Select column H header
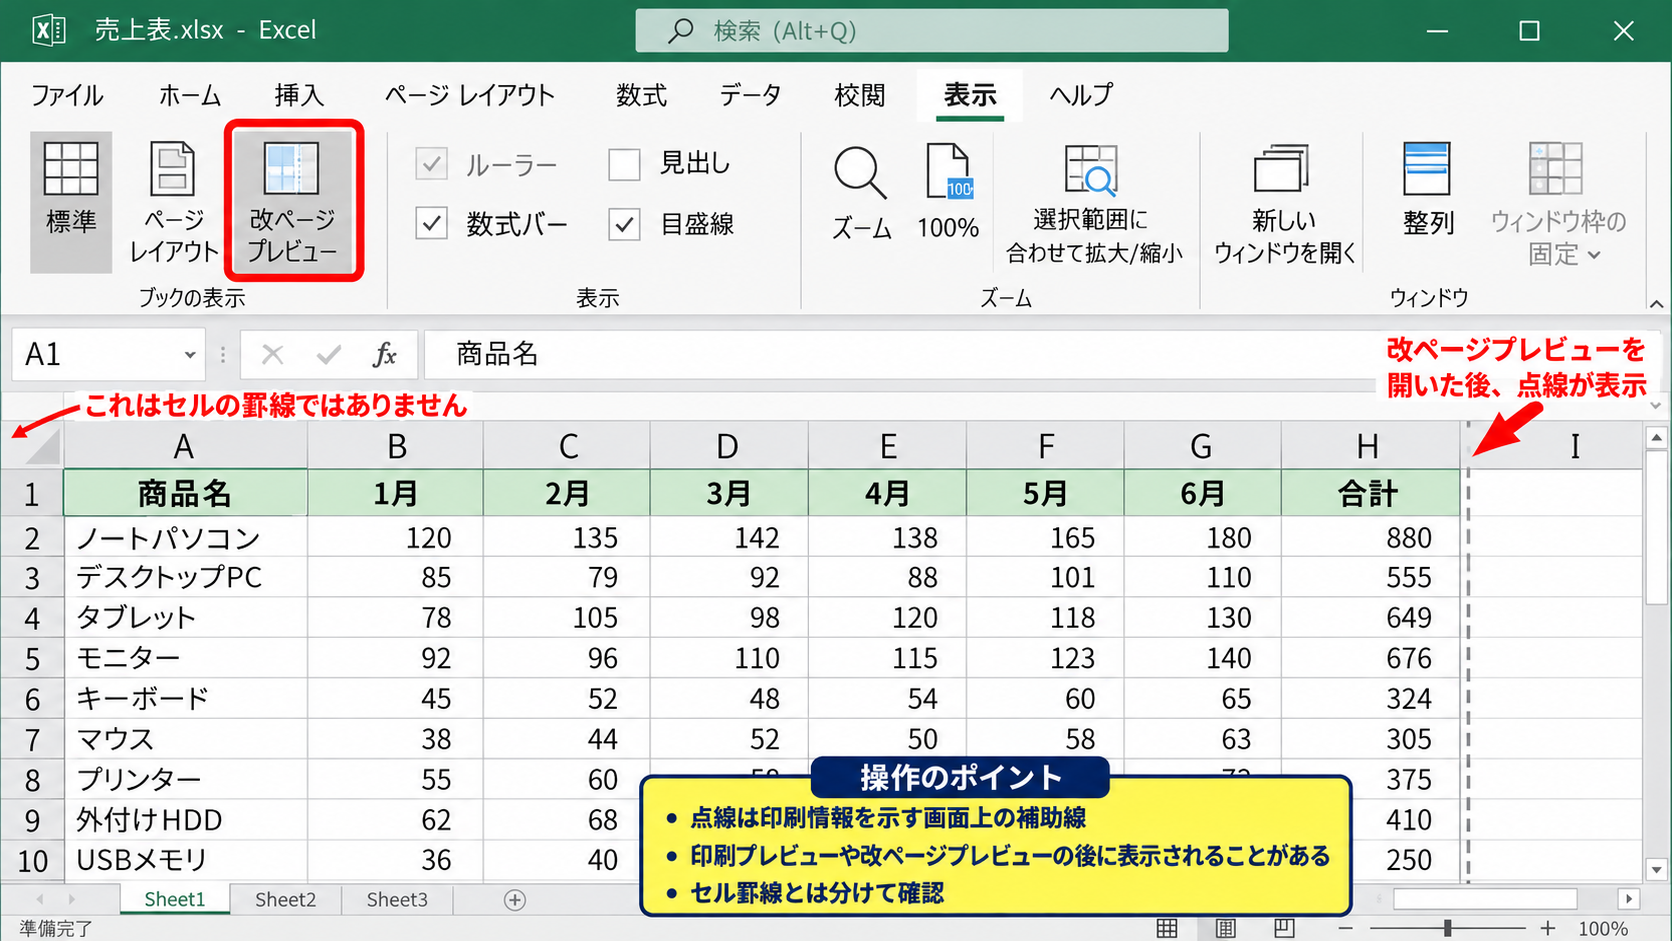 point(1369,446)
